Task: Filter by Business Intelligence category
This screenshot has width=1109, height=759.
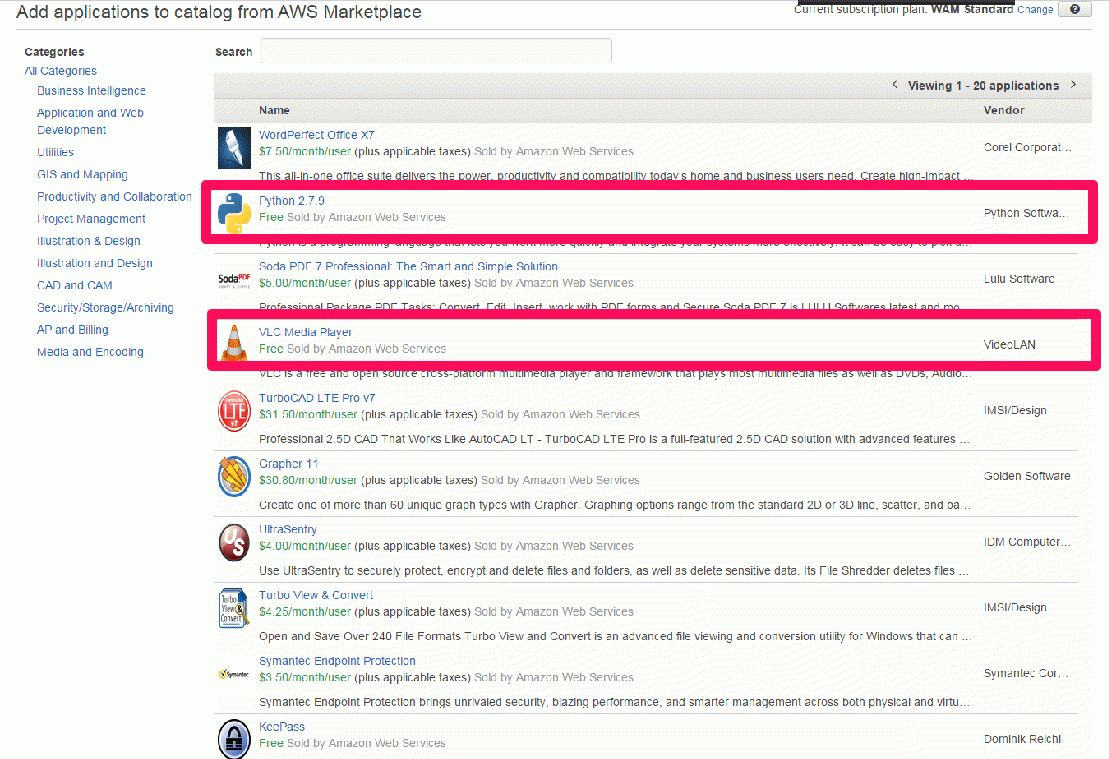Action: click(91, 91)
